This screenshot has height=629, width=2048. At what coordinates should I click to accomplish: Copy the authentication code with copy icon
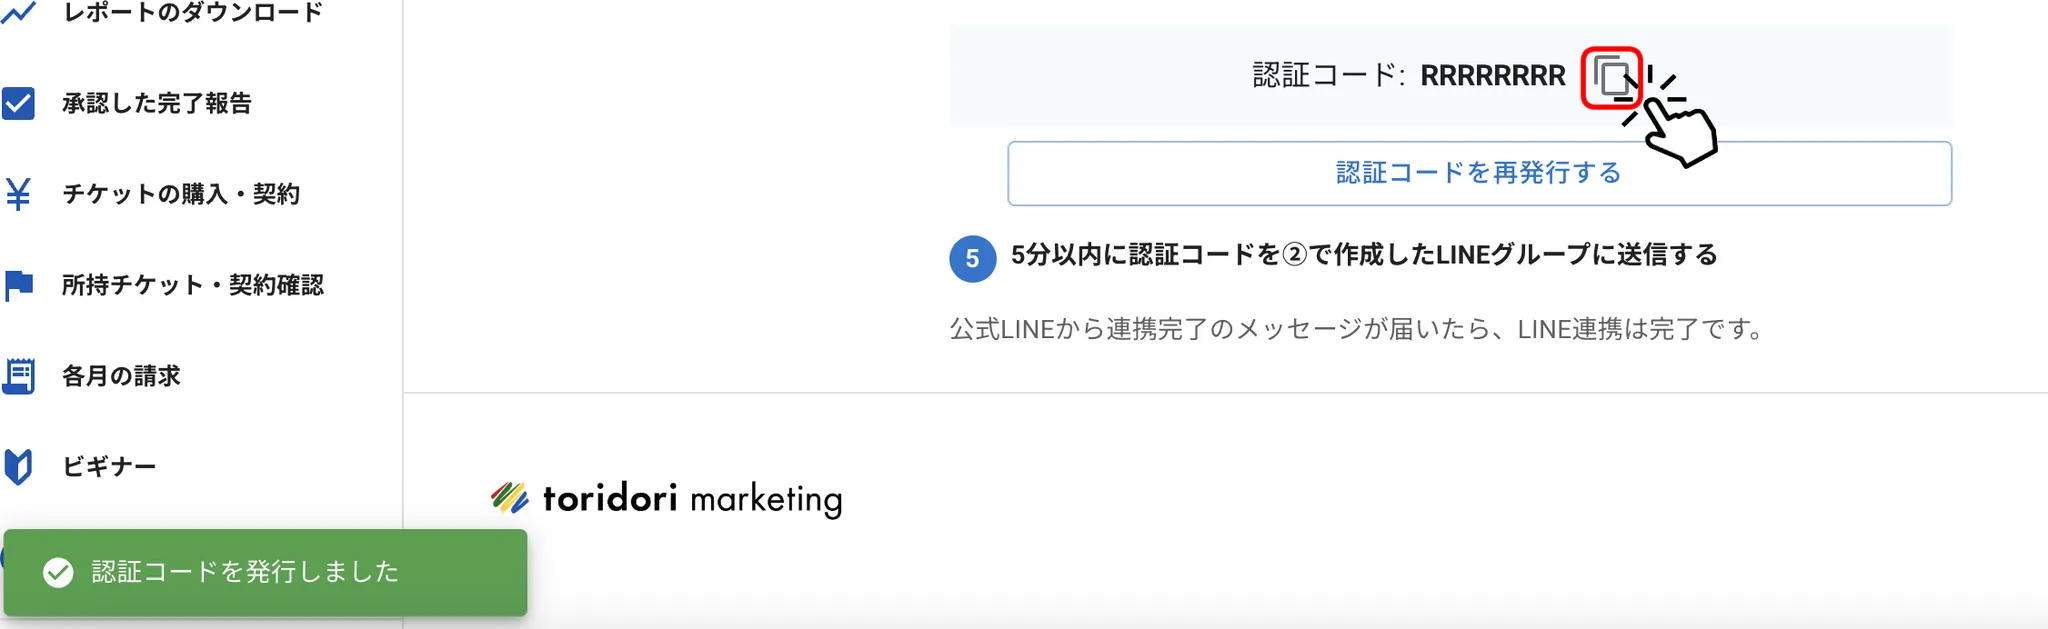1610,77
